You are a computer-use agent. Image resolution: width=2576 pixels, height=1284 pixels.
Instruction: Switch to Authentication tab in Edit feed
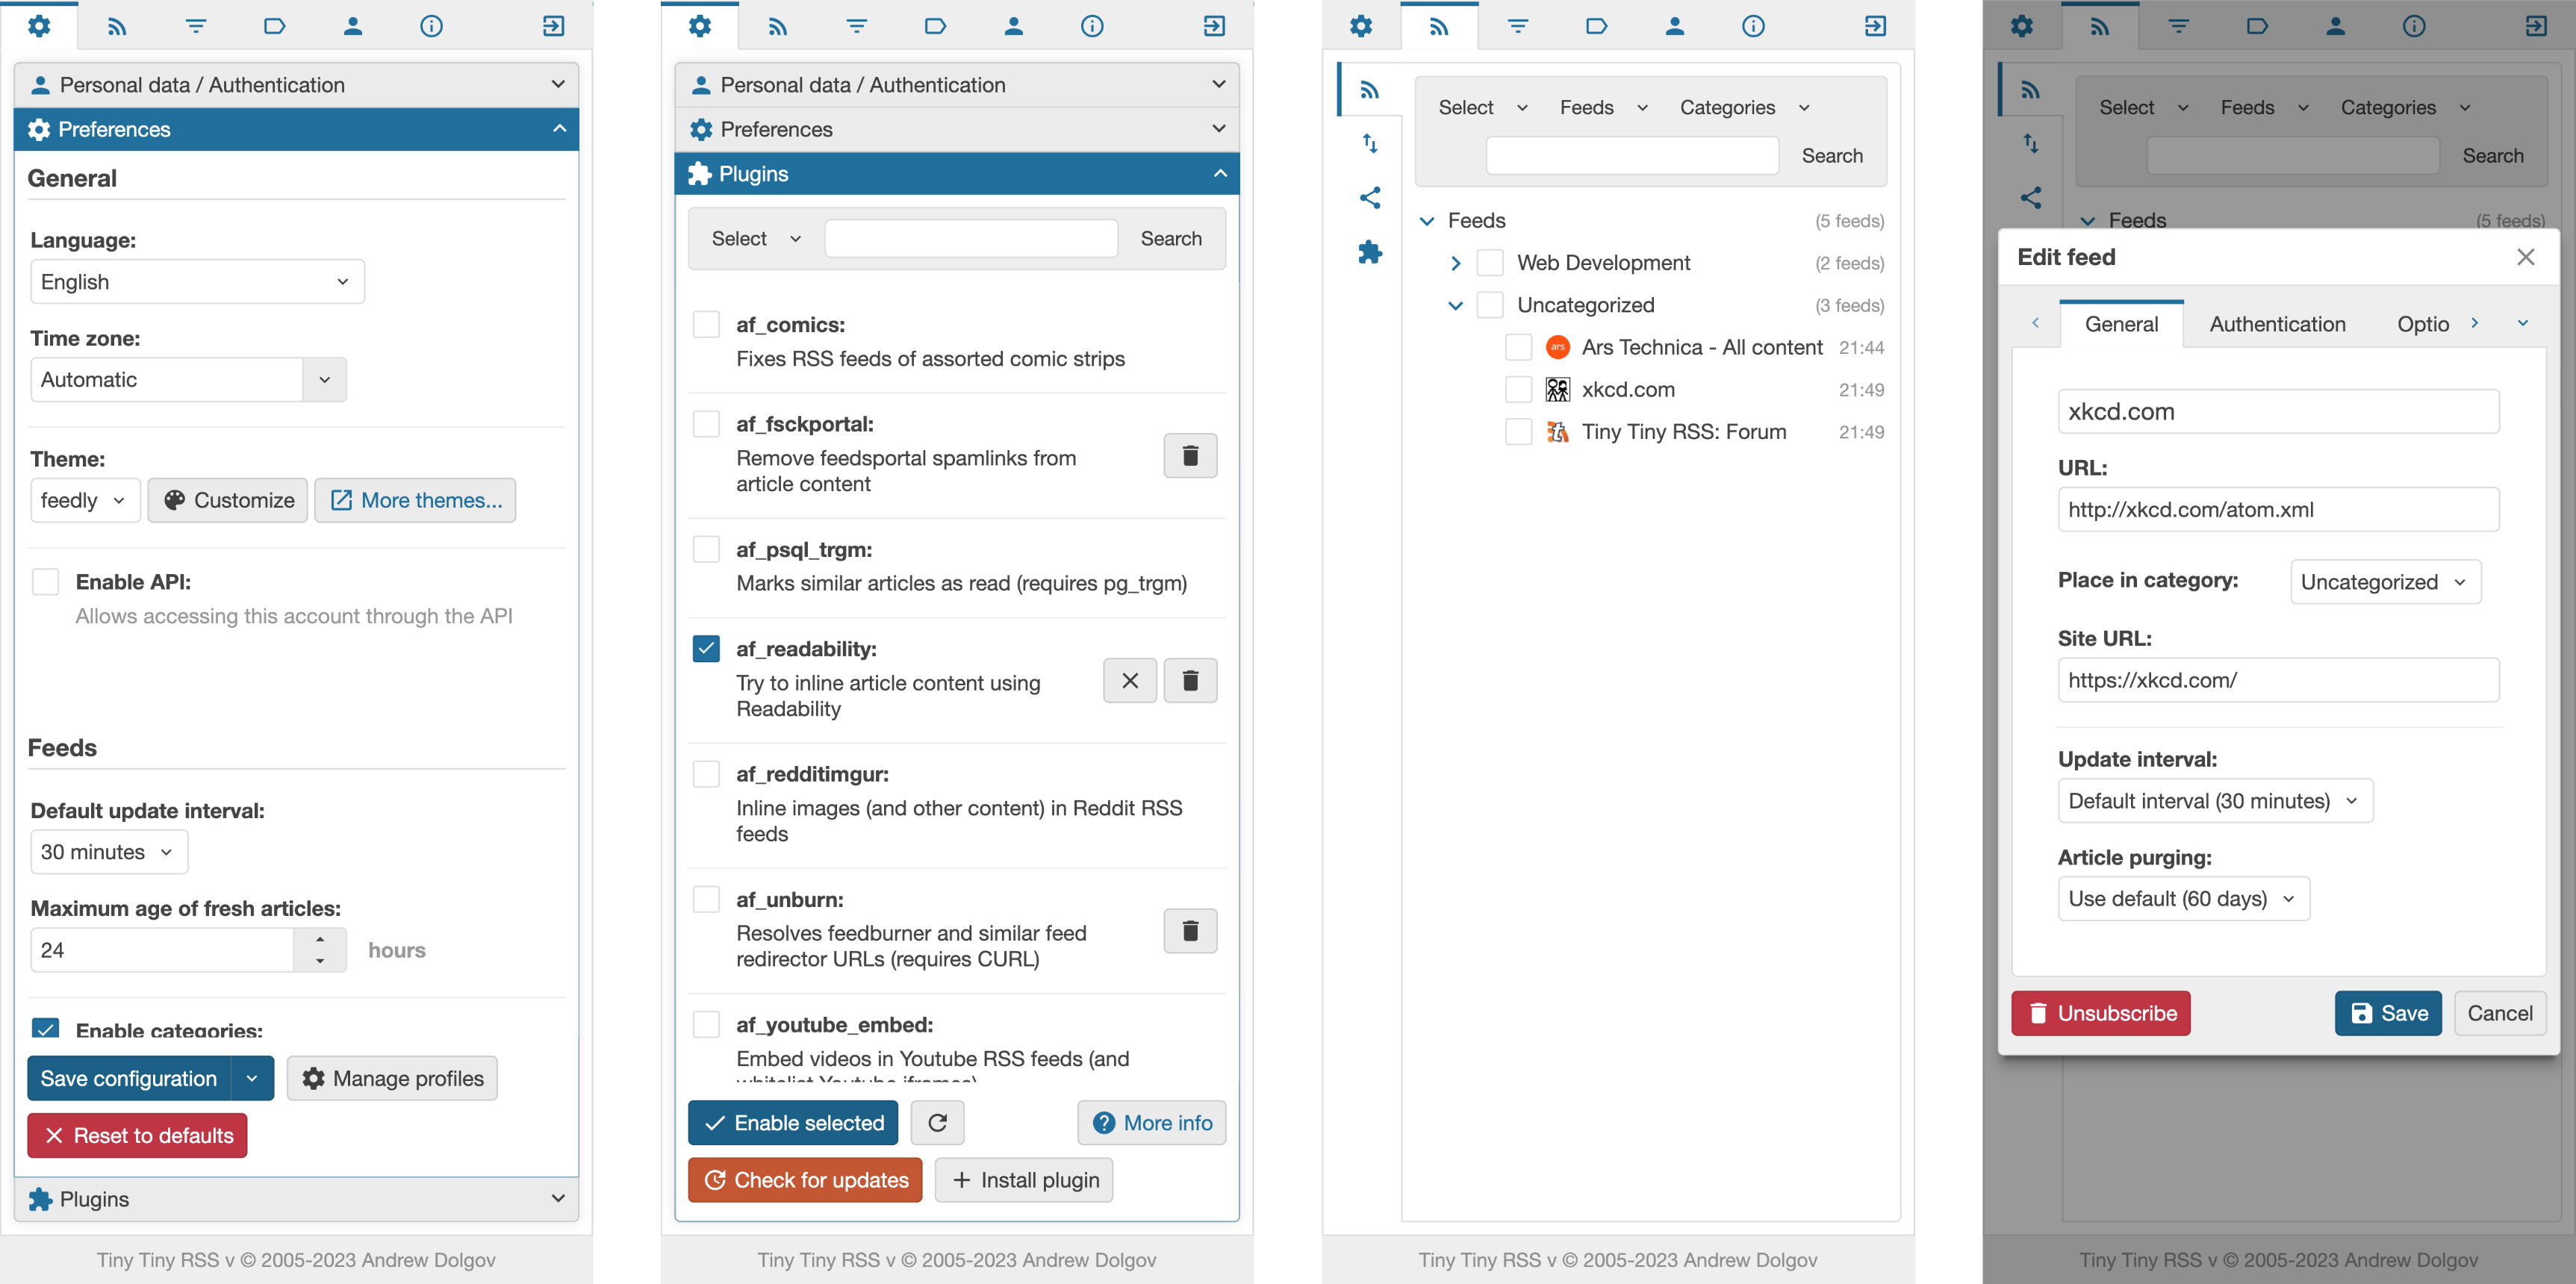(x=2277, y=324)
